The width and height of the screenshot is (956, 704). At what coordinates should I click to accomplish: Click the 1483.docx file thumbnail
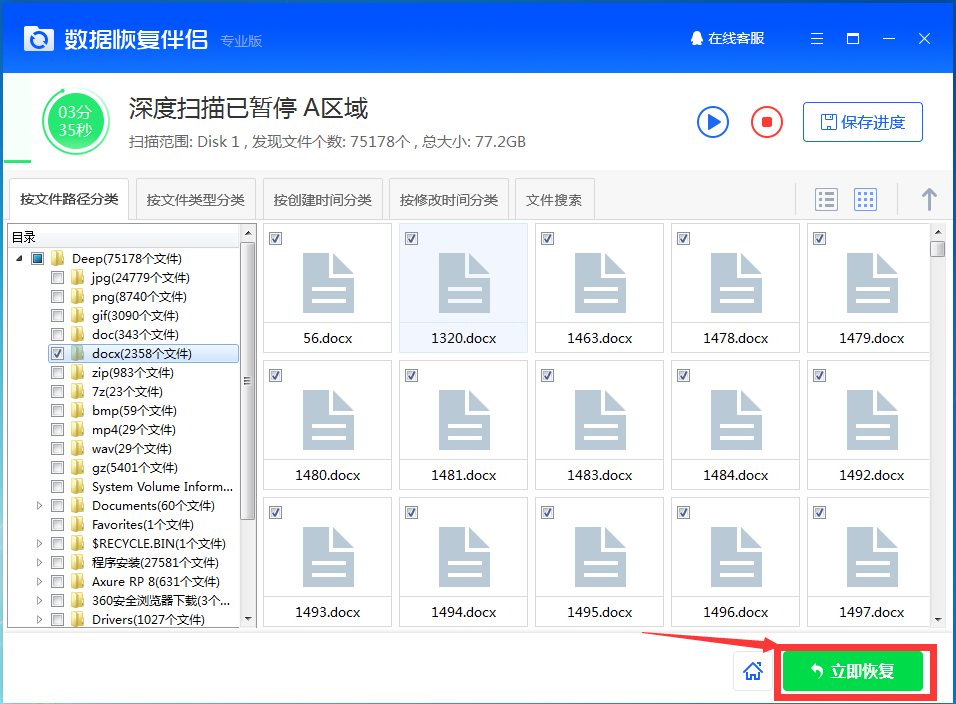point(599,425)
